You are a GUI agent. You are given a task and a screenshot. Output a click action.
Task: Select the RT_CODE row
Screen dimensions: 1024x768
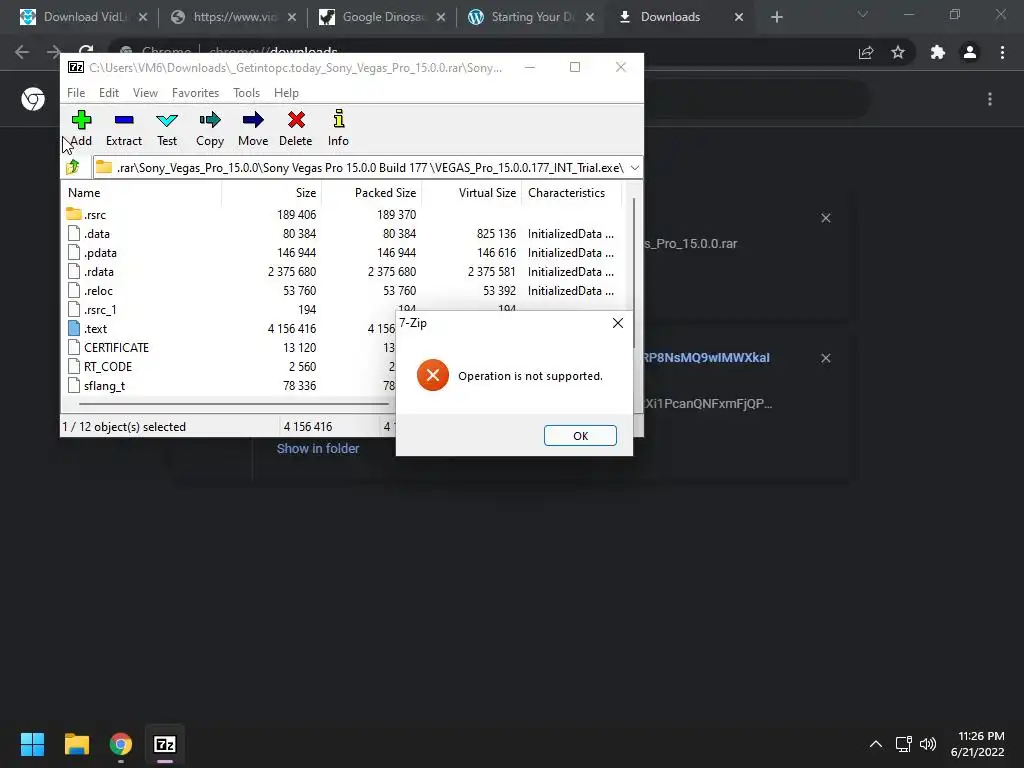coord(229,366)
